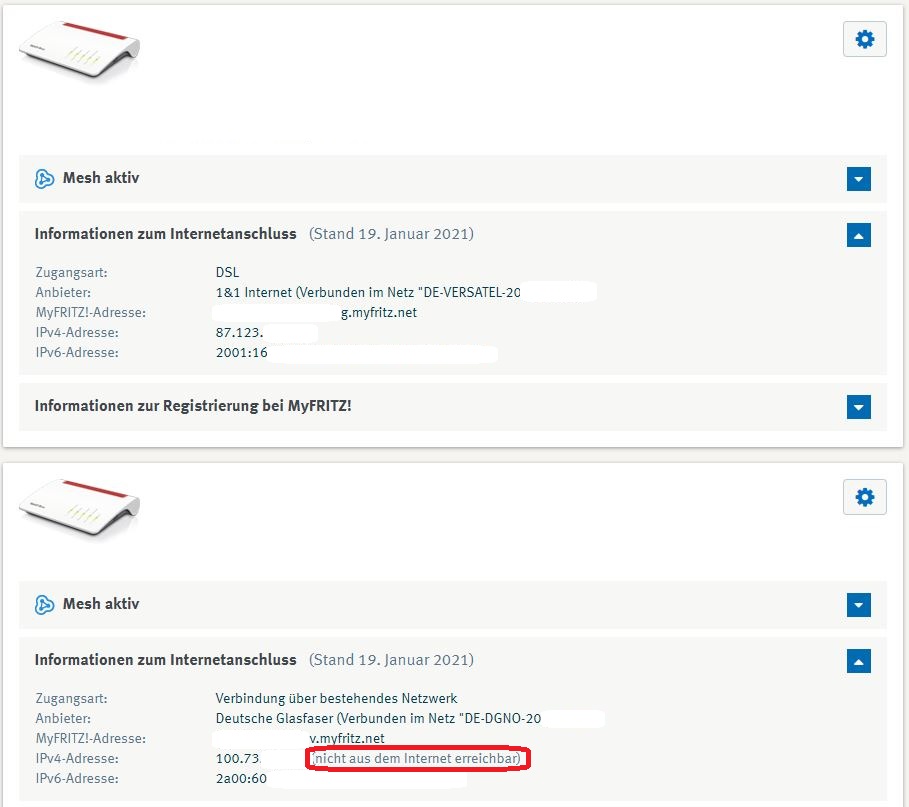The height and width of the screenshot is (807, 909).
Task: Click the first 'Informationen zum Internetanschluss' heading
Action: (x=165, y=234)
